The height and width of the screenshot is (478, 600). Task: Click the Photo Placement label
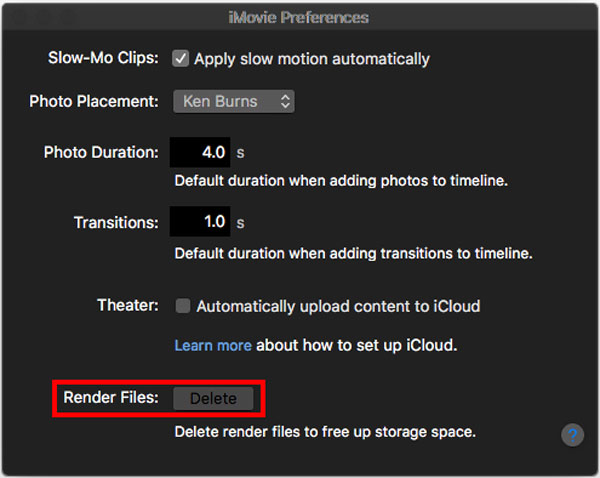94,101
